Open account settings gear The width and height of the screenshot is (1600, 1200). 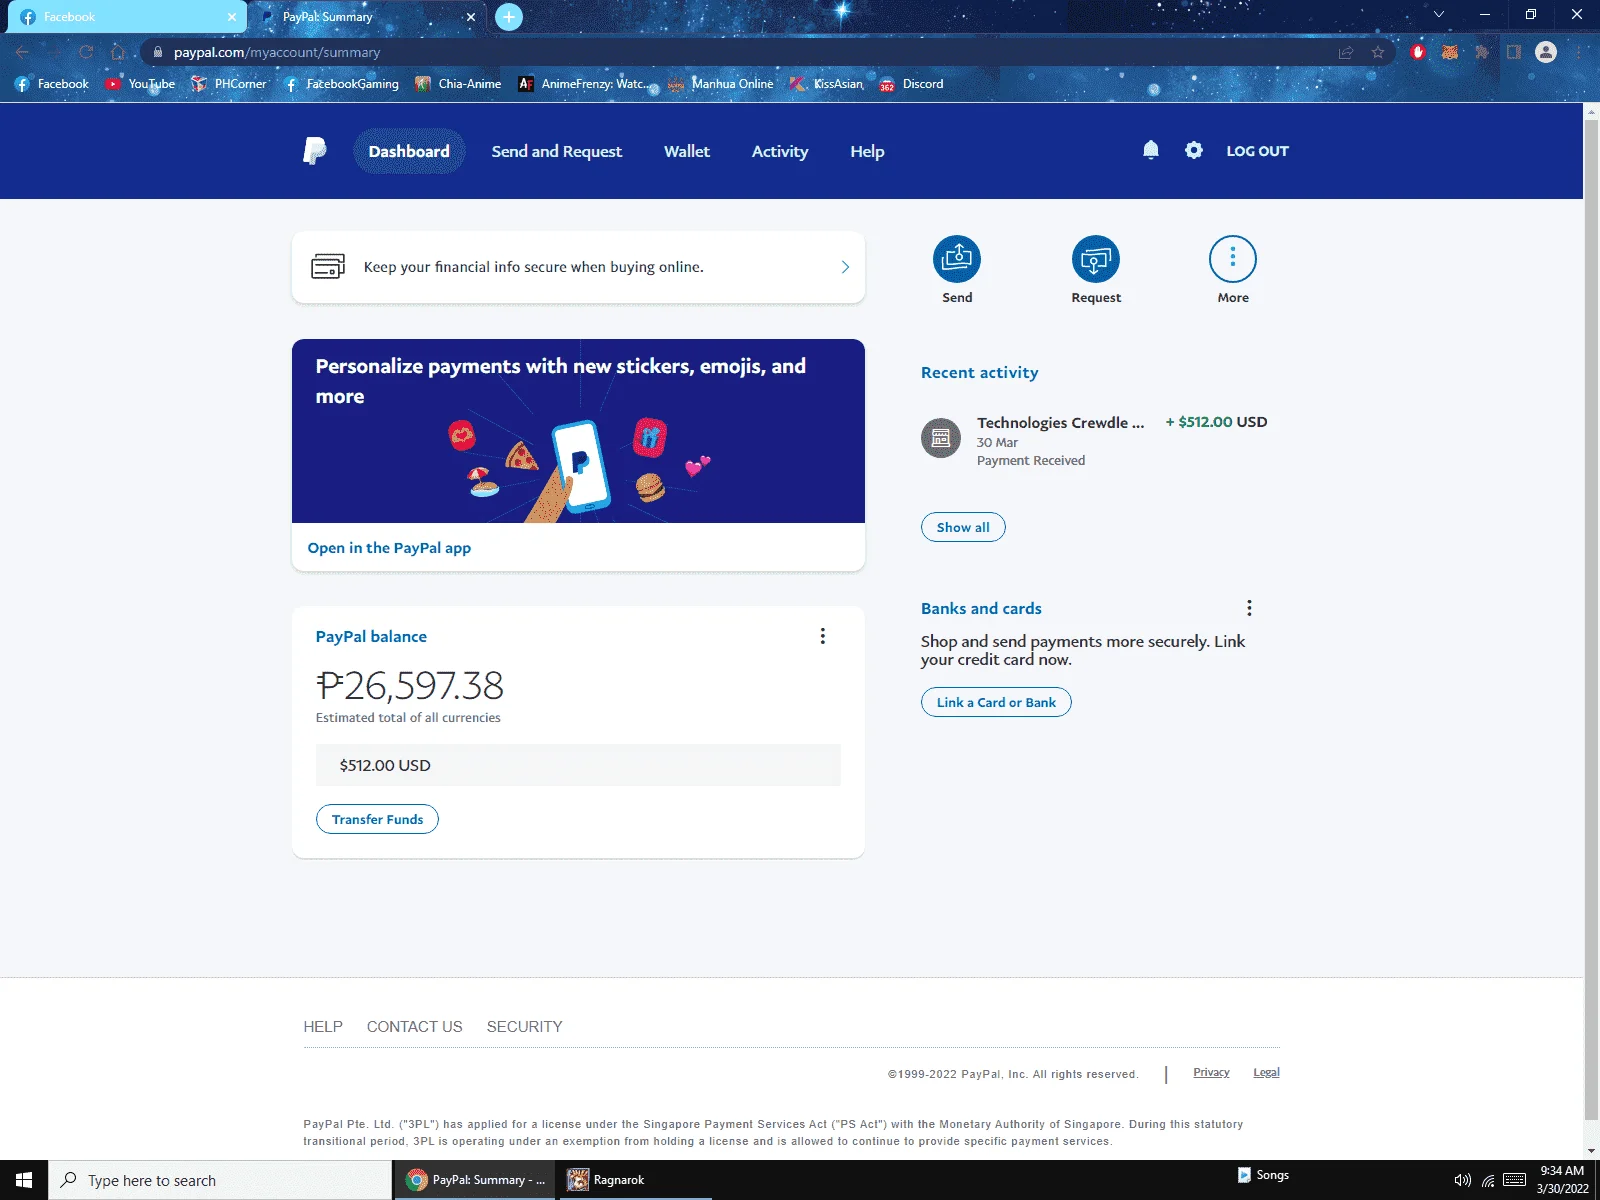[1194, 150]
